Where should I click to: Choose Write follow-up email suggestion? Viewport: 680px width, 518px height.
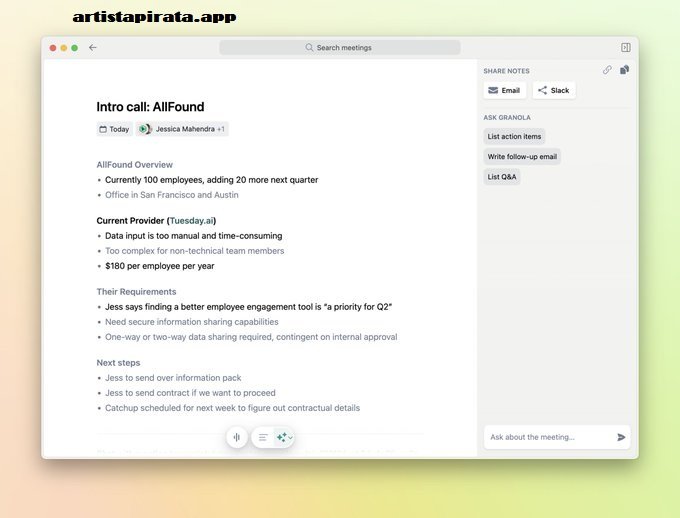click(522, 157)
